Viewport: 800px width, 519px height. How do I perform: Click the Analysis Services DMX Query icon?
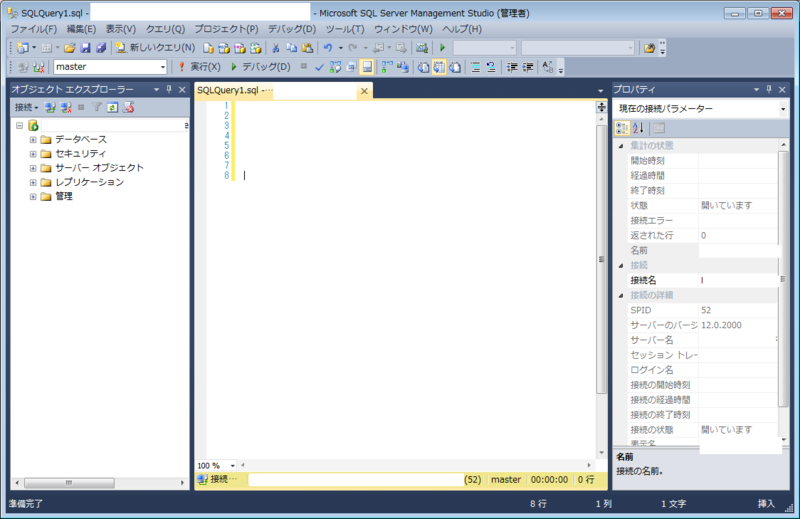(x=240, y=48)
